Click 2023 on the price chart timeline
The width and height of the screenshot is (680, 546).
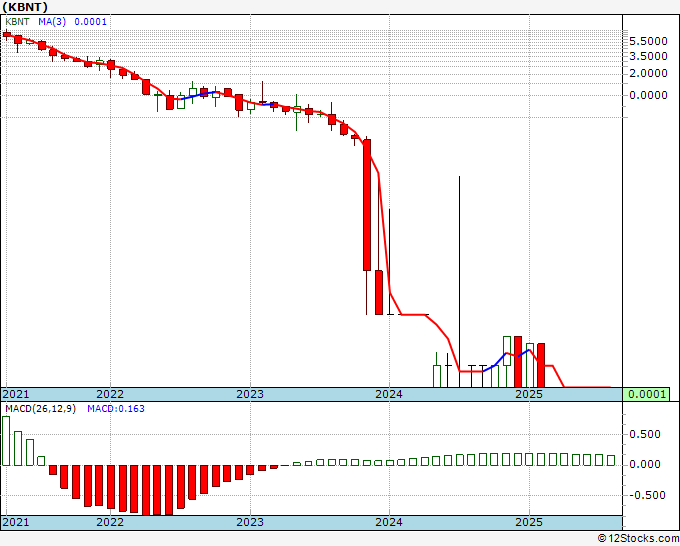[x=250, y=394]
